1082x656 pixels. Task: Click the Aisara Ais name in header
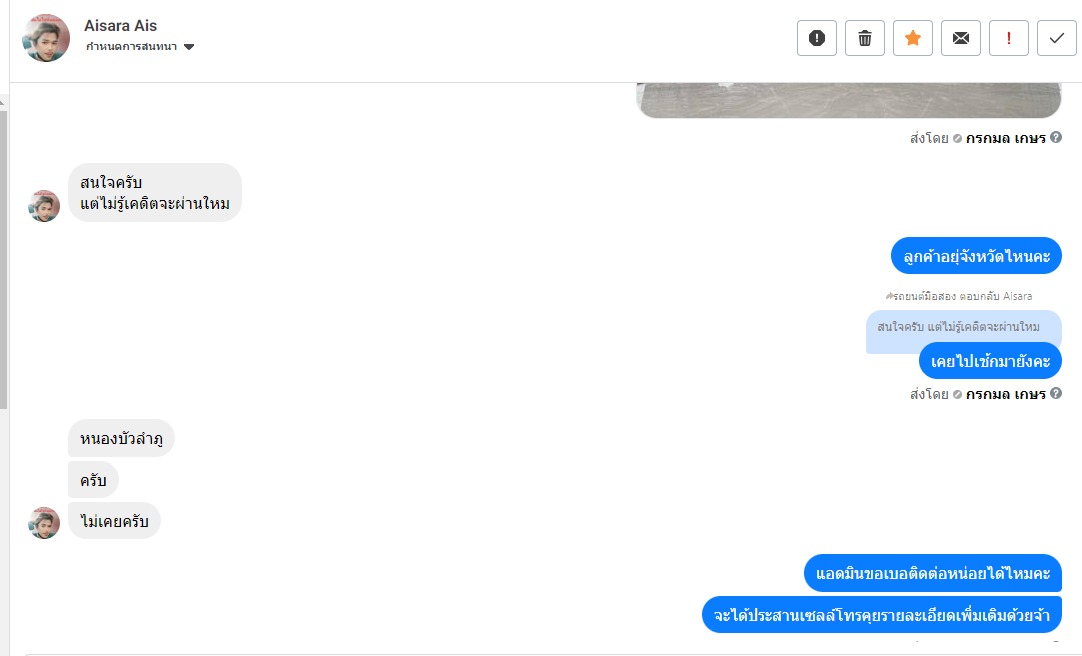[121, 26]
